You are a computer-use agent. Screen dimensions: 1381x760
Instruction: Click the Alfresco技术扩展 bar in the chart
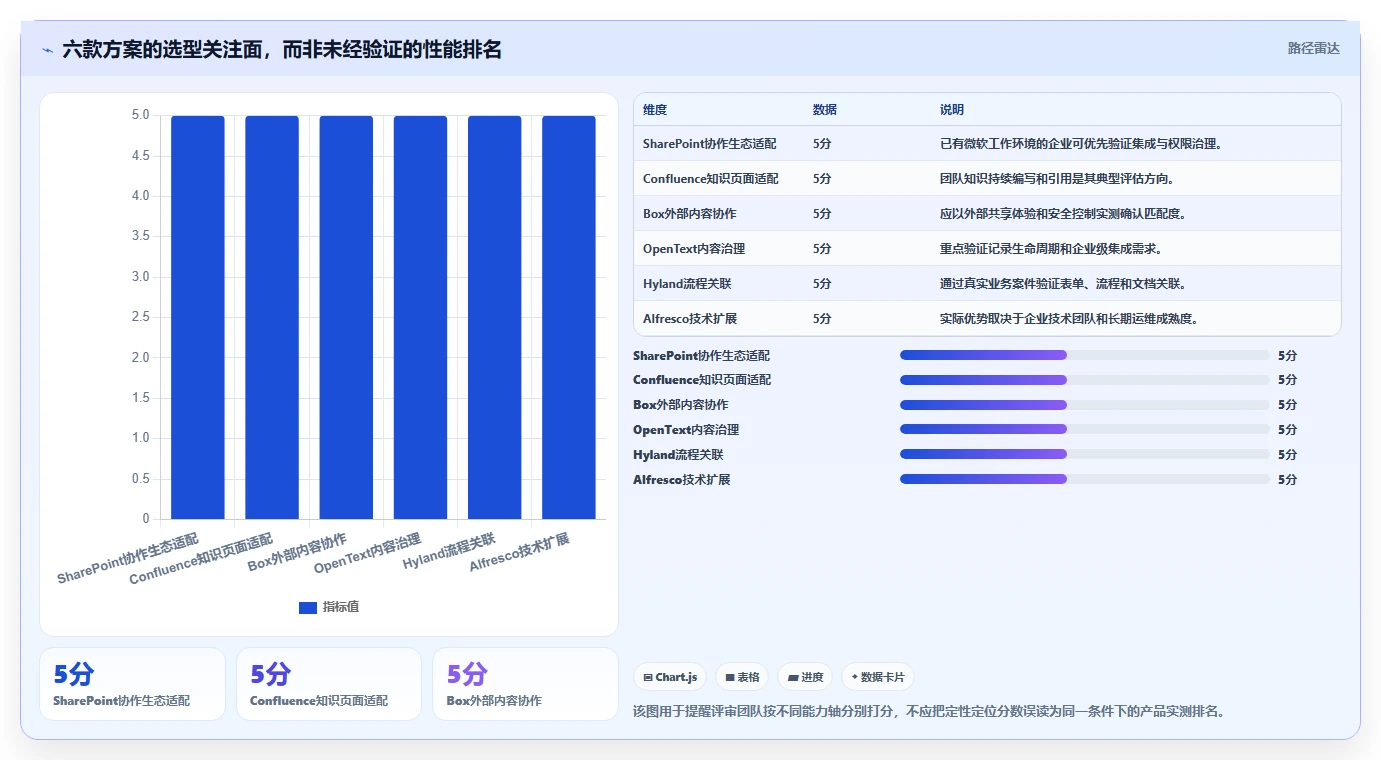click(569, 317)
